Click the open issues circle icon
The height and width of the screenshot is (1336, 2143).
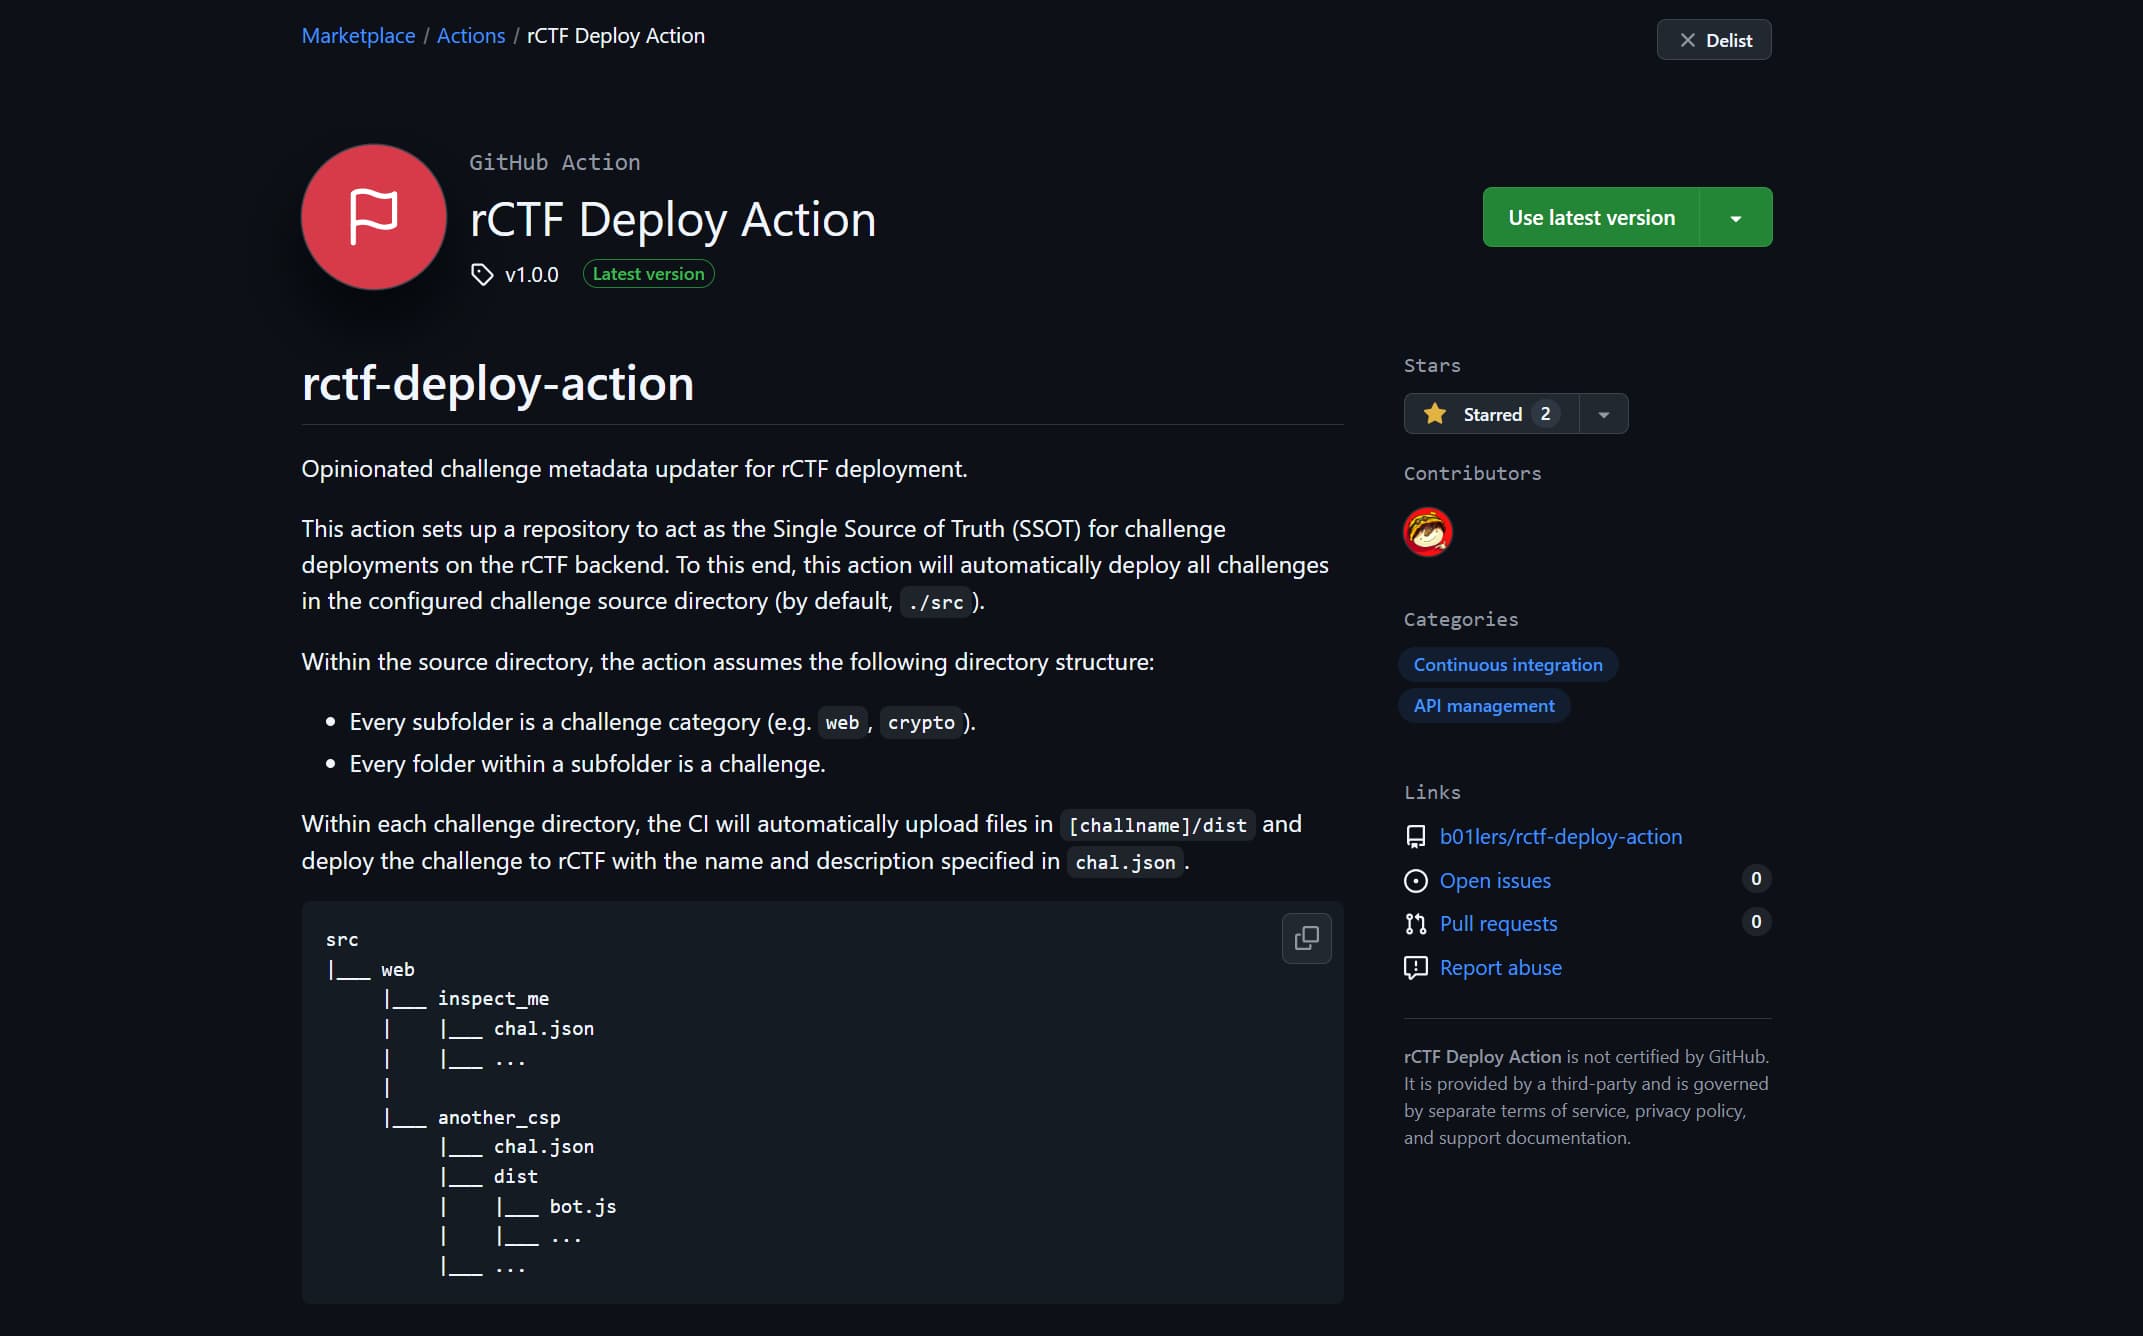(x=1416, y=881)
